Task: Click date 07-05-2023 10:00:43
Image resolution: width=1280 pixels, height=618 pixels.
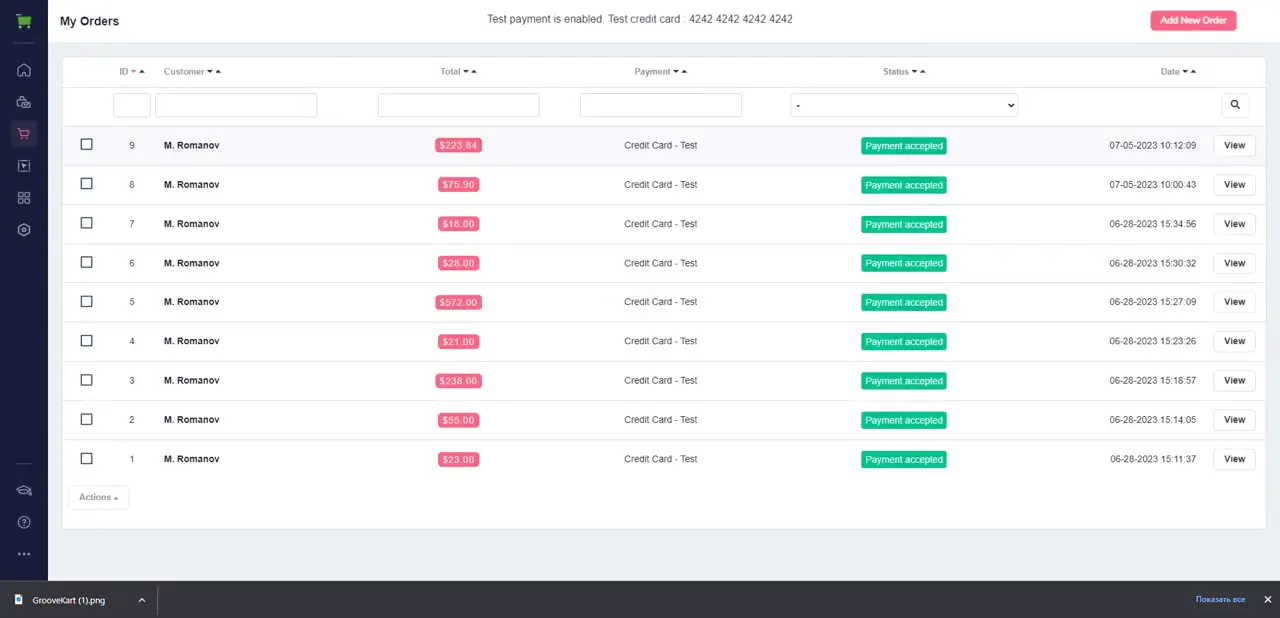Action: pyautogui.click(x=1153, y=185)
